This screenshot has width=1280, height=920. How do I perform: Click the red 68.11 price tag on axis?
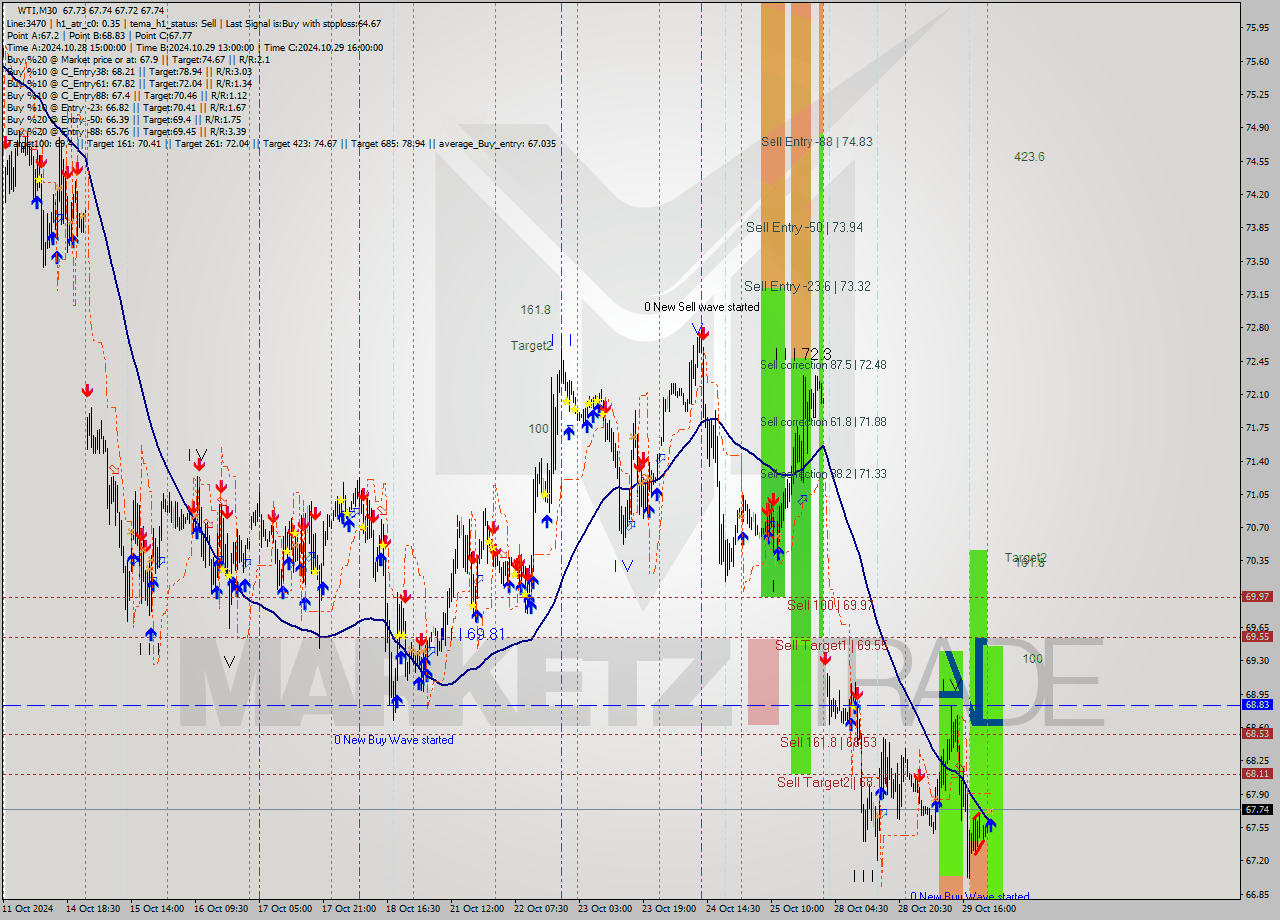[x=1257, y=774]
